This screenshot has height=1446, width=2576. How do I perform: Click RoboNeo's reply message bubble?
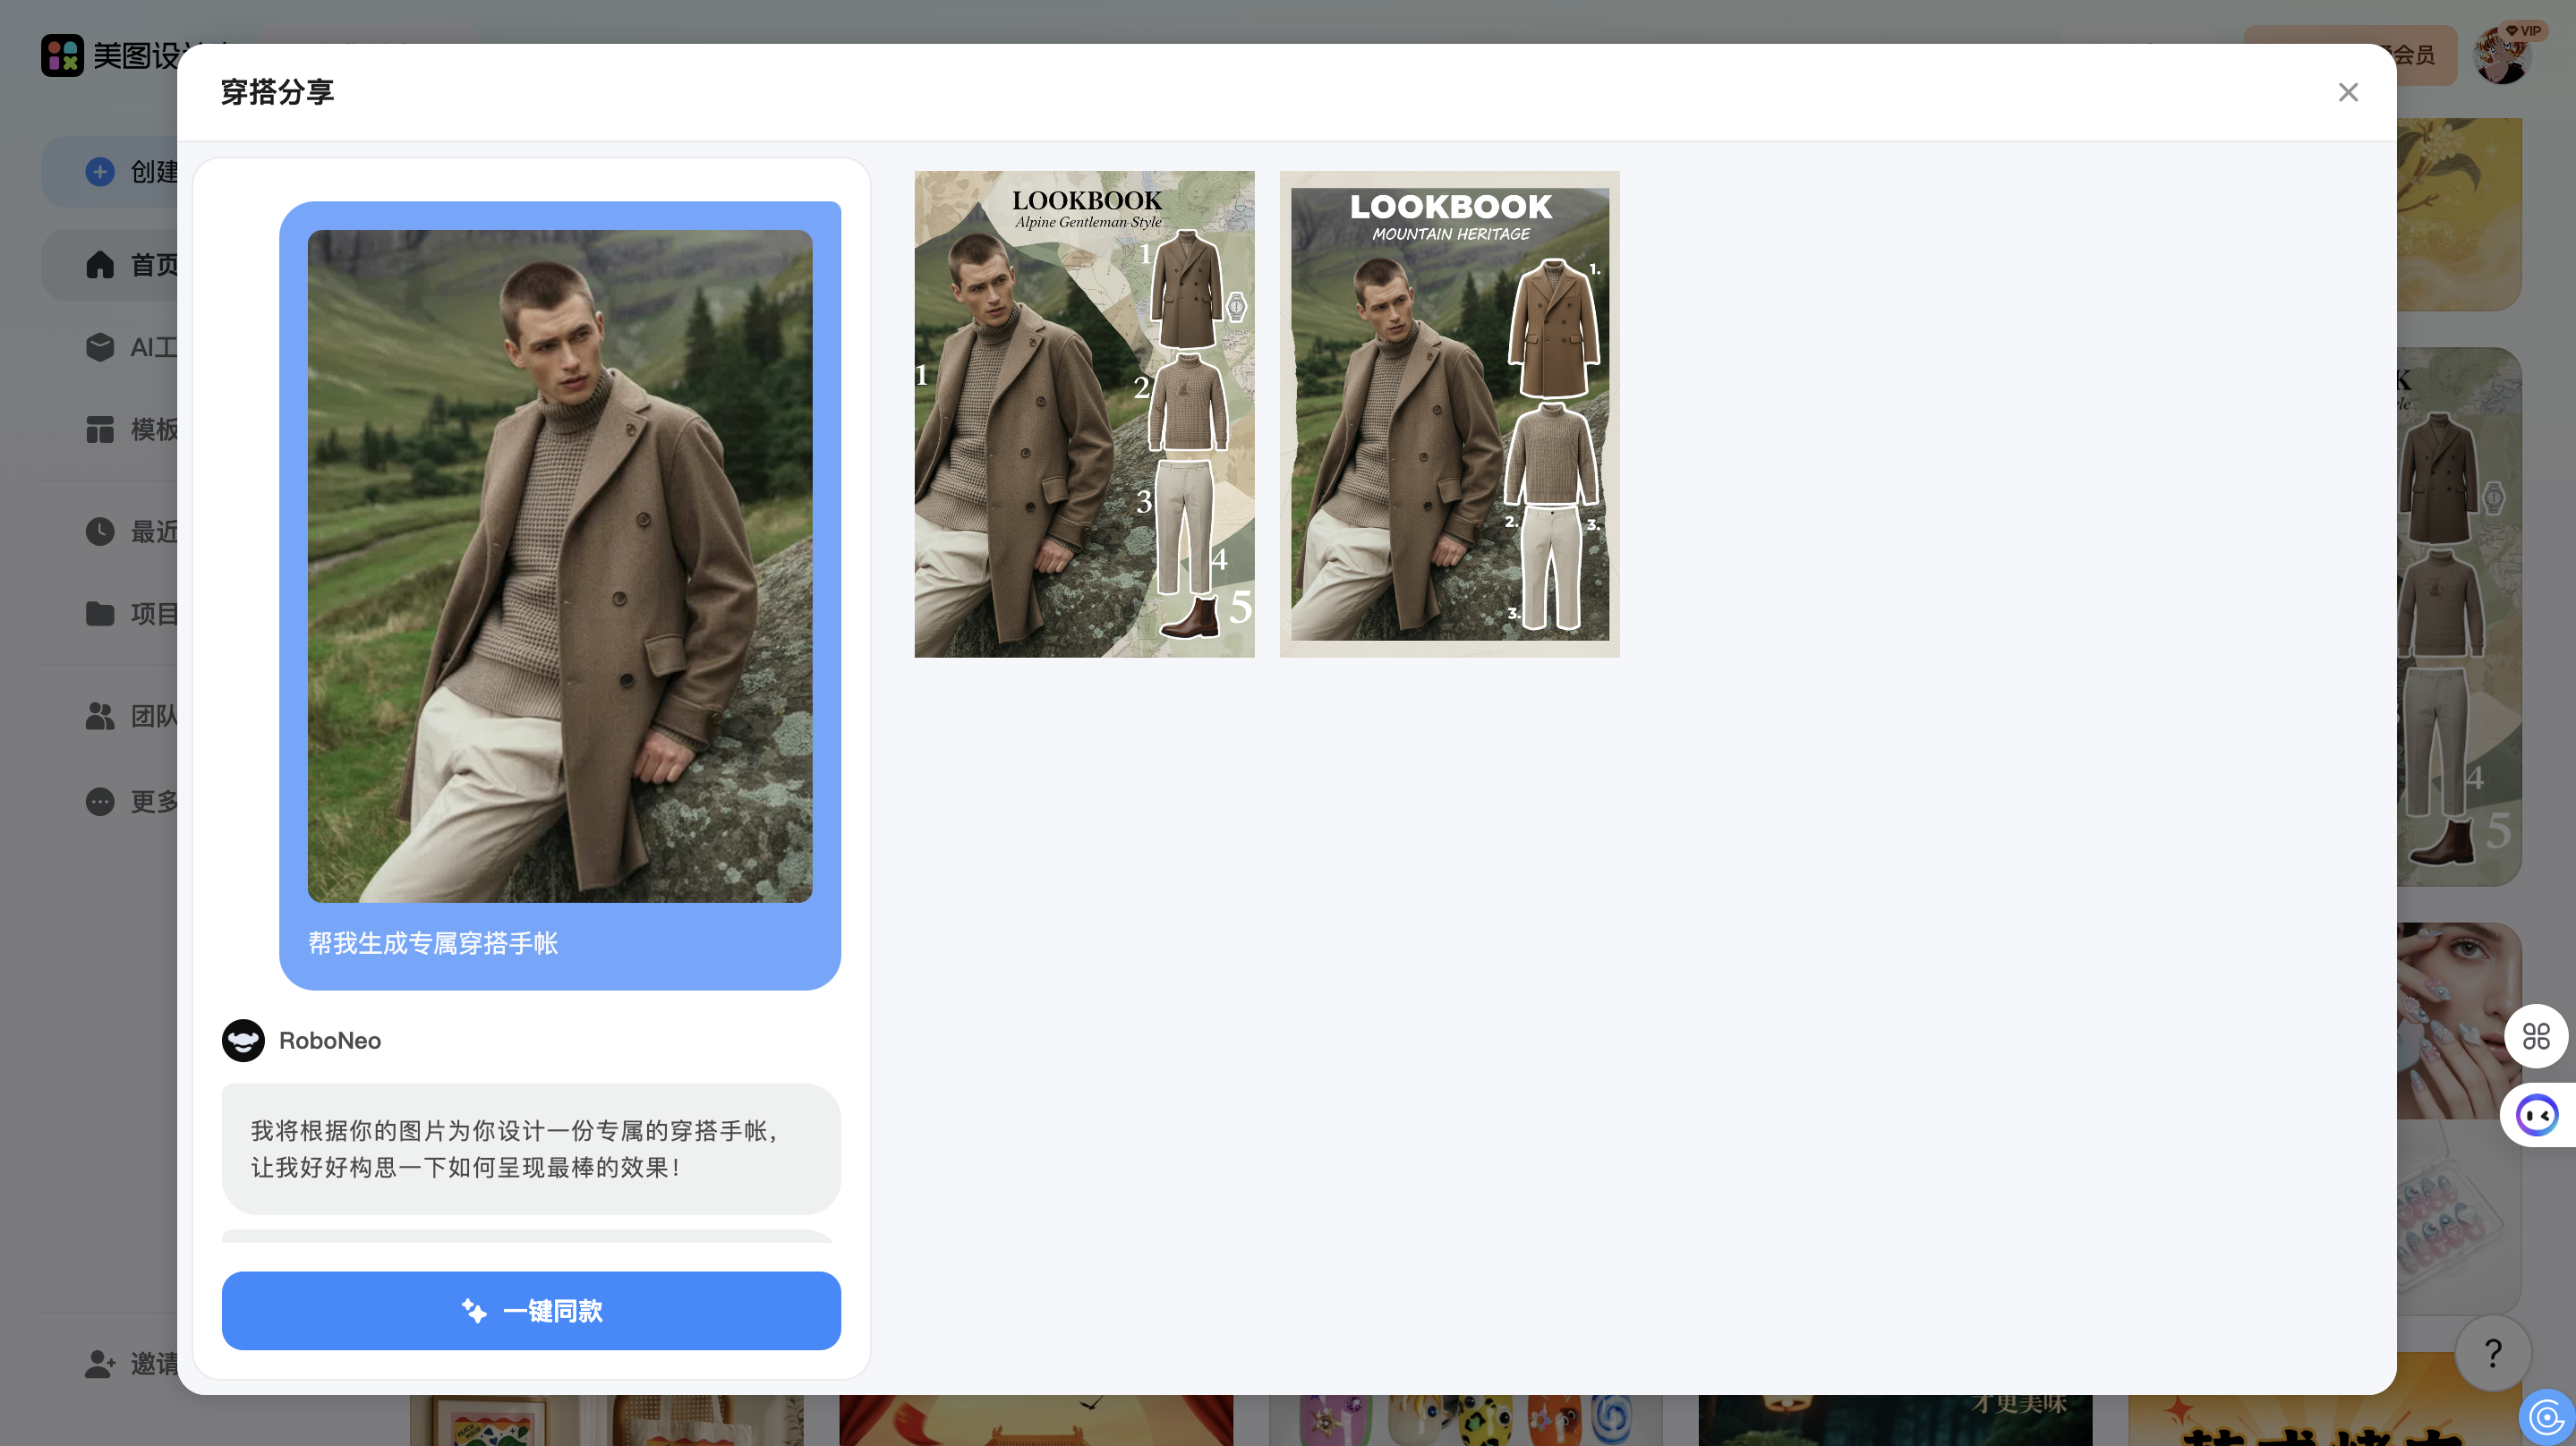(x=531, y=1148)
